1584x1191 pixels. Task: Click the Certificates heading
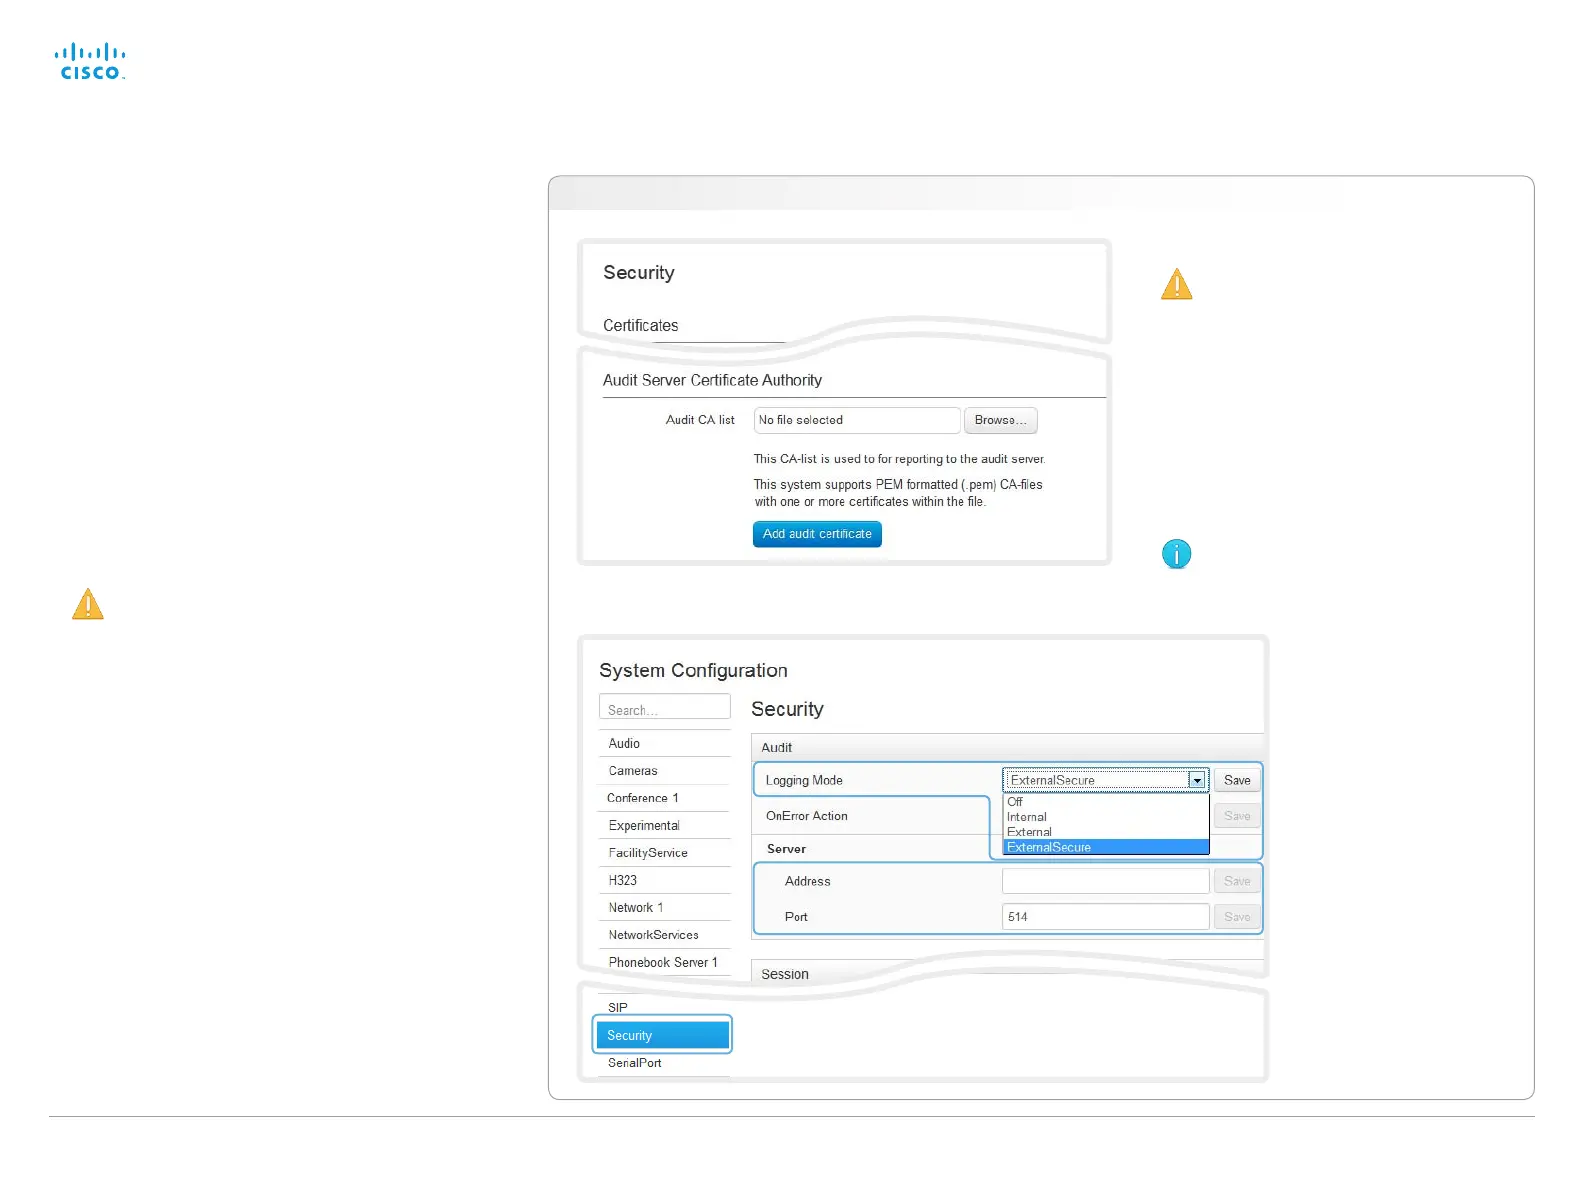640,325
